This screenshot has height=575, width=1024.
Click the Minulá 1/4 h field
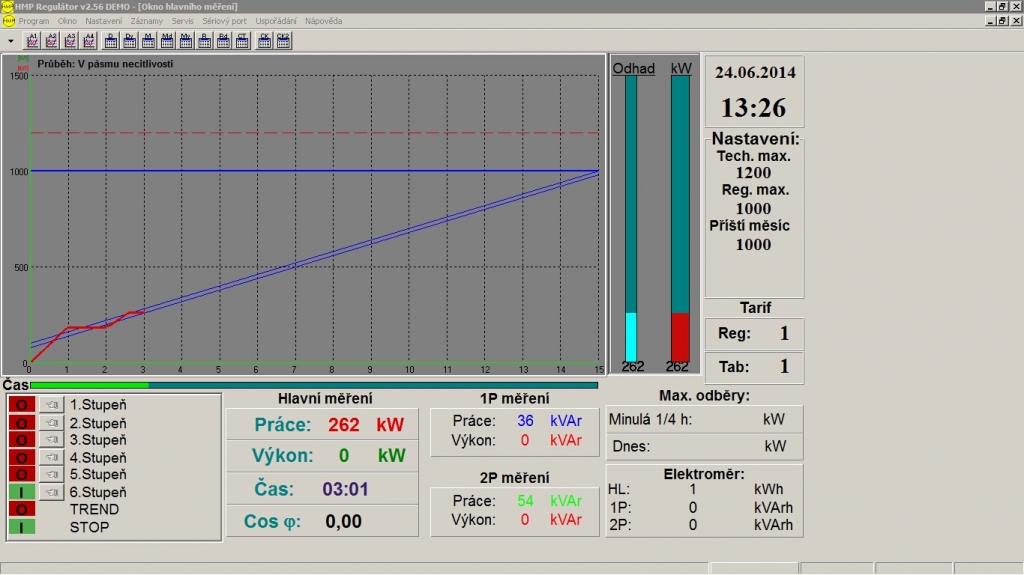705,419
